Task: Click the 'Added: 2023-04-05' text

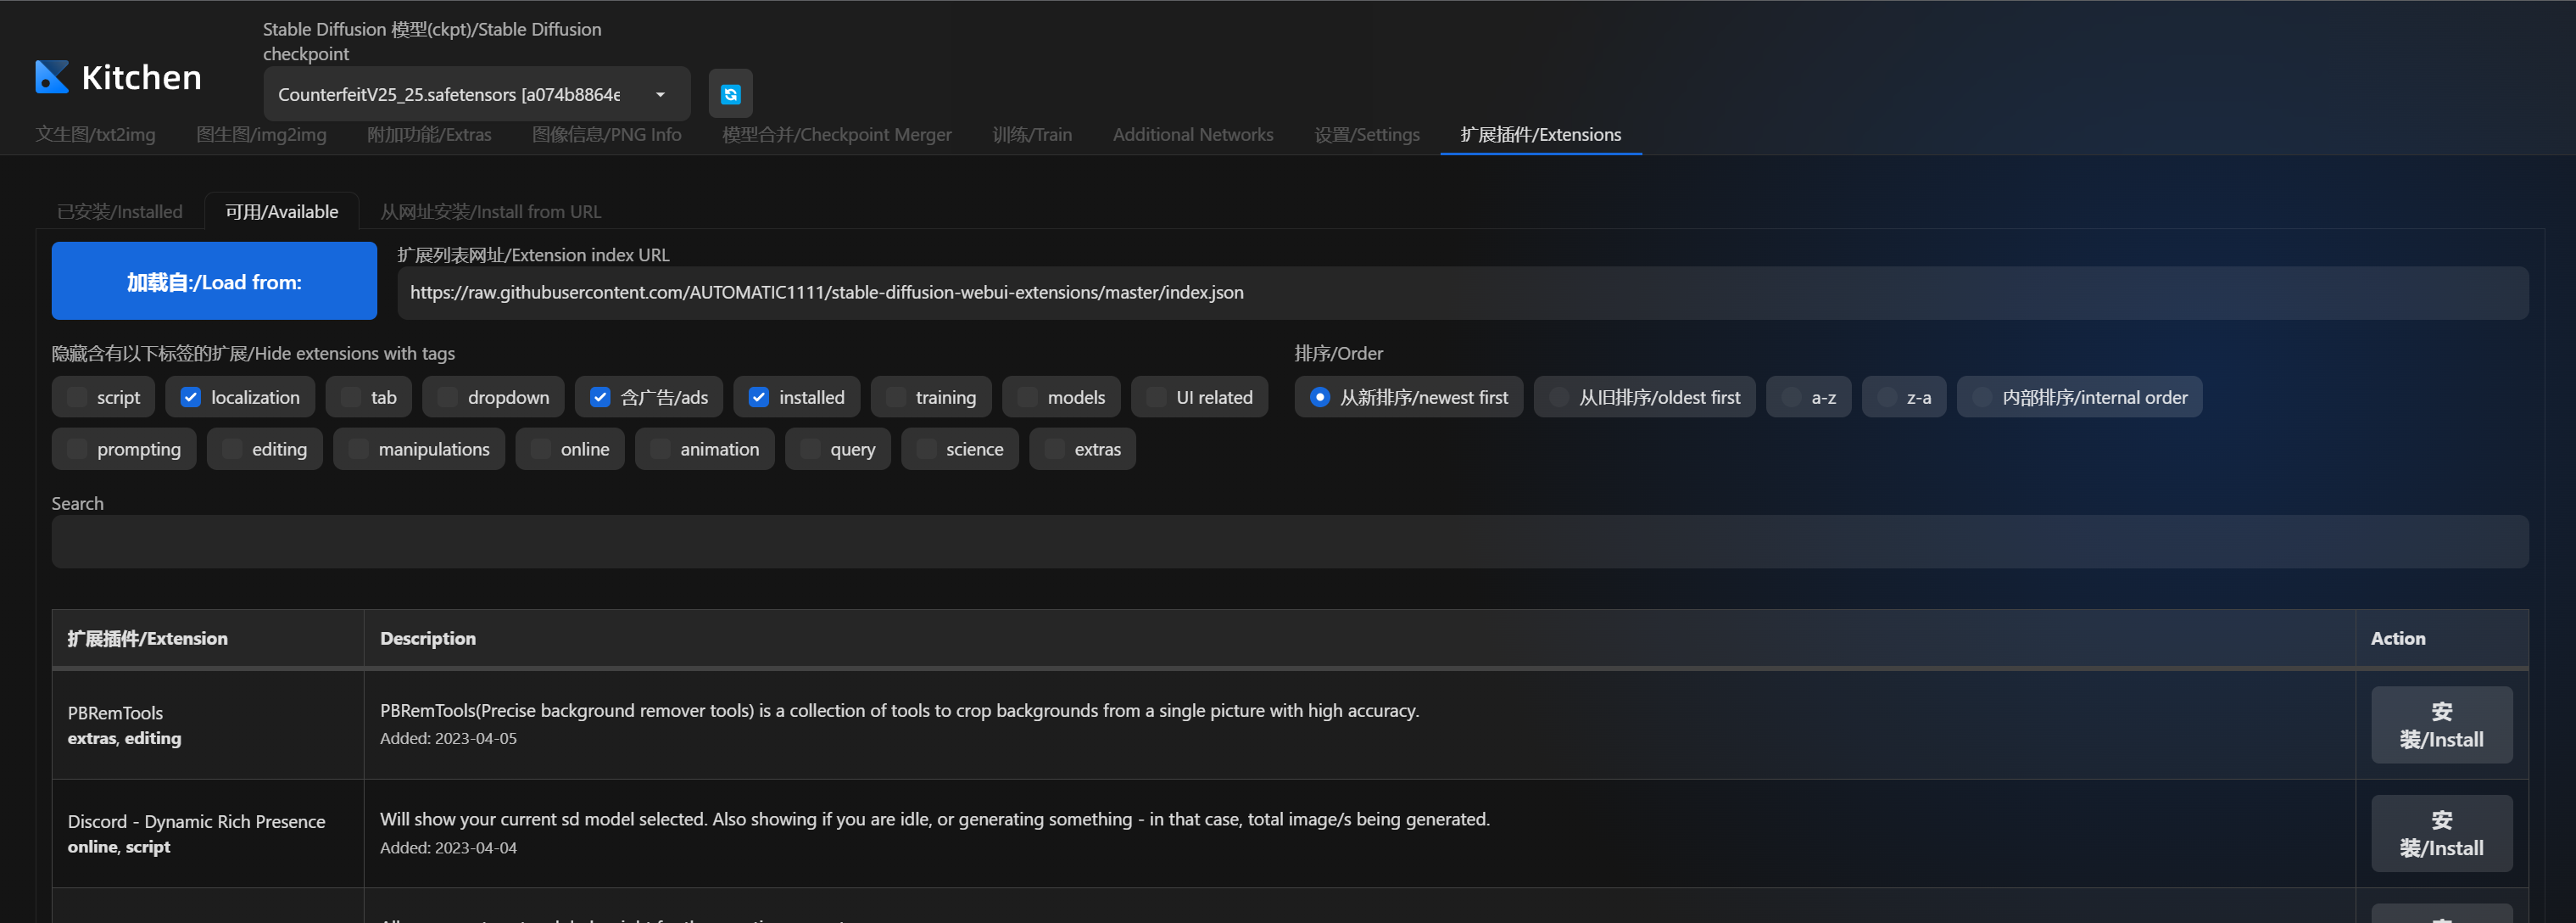Action: 448,738
